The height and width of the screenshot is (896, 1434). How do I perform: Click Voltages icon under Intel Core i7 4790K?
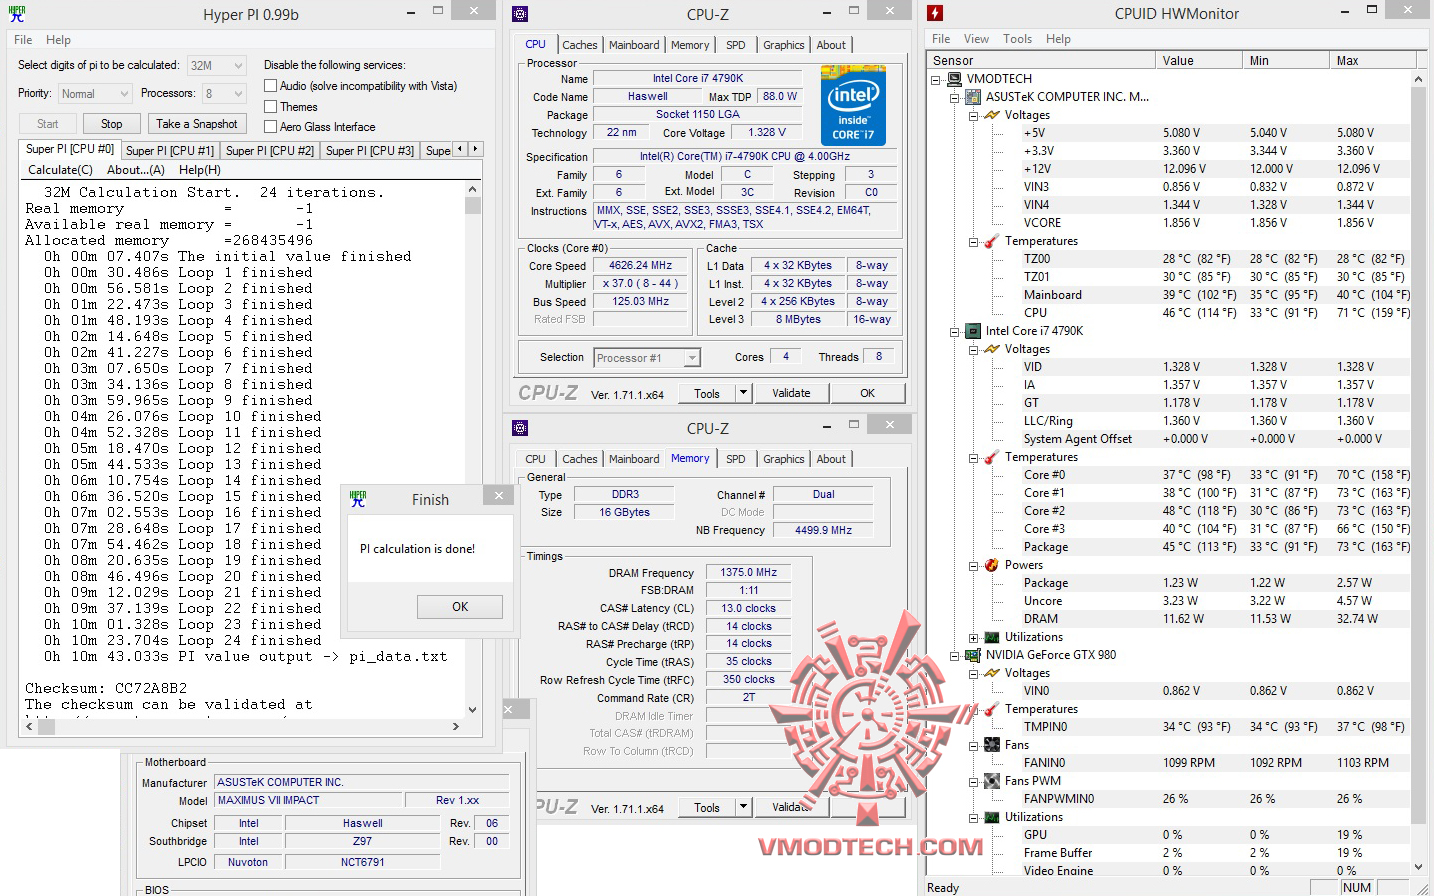pos(992,349)
